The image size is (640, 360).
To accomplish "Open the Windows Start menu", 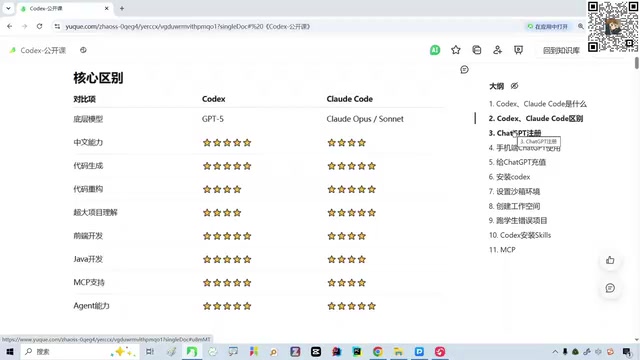I will (10, 351).
